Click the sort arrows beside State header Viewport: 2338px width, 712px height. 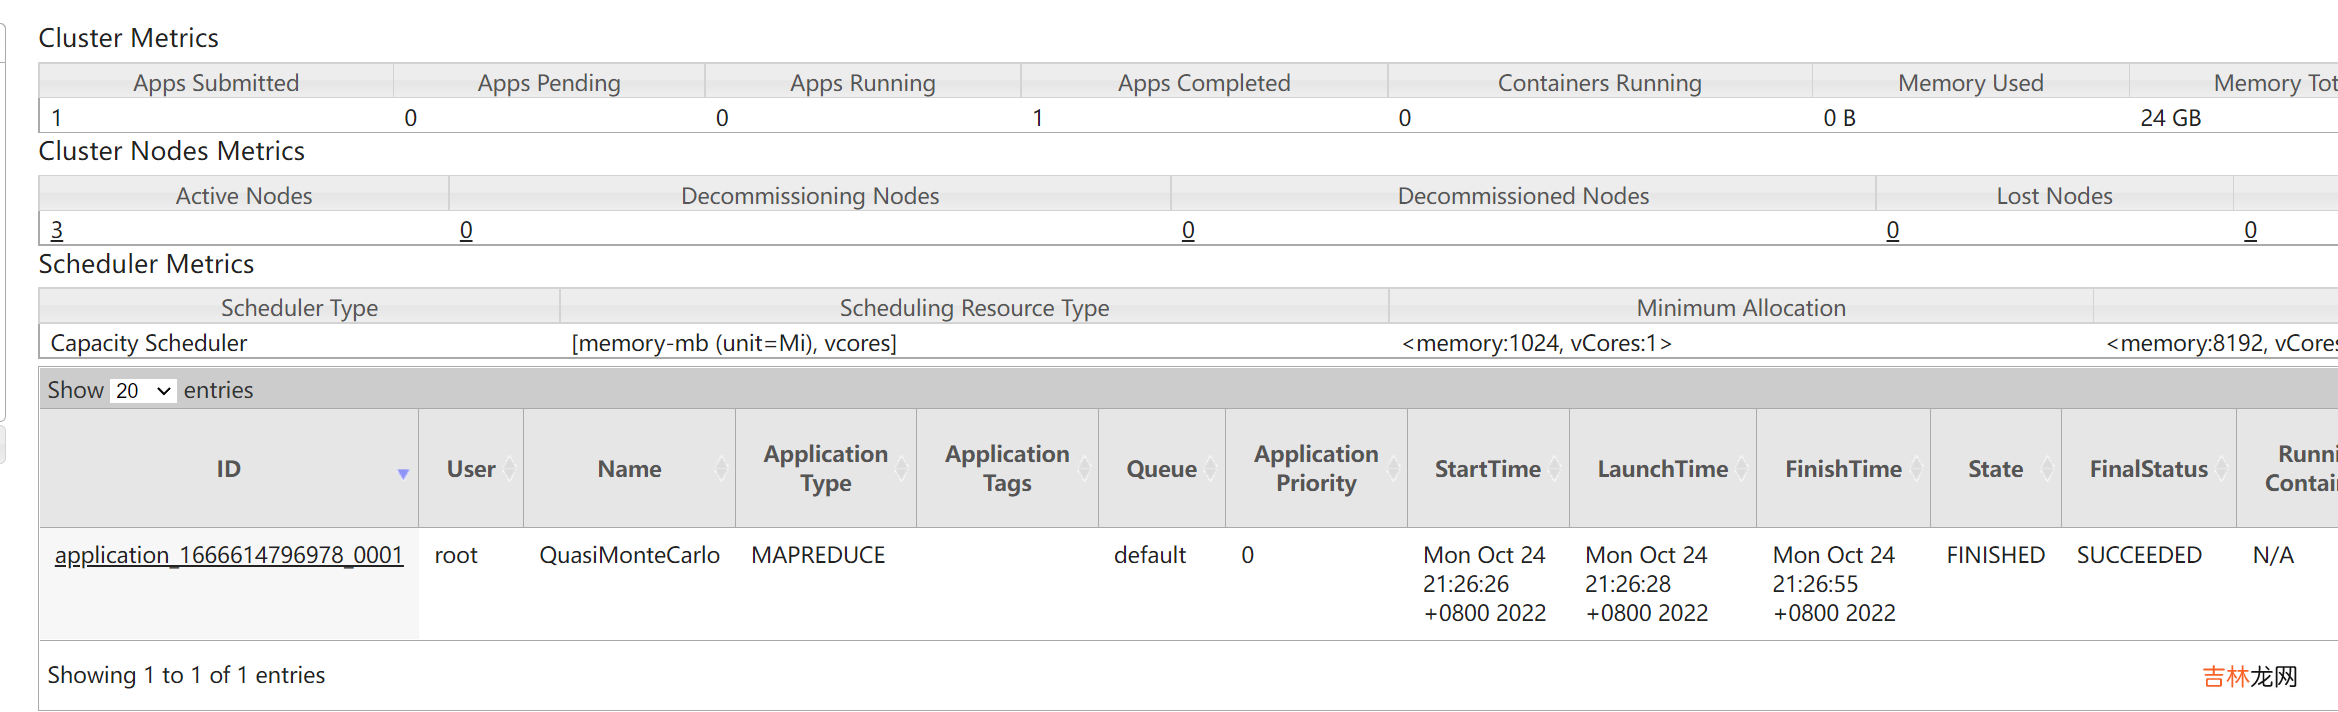[2046, 469]
